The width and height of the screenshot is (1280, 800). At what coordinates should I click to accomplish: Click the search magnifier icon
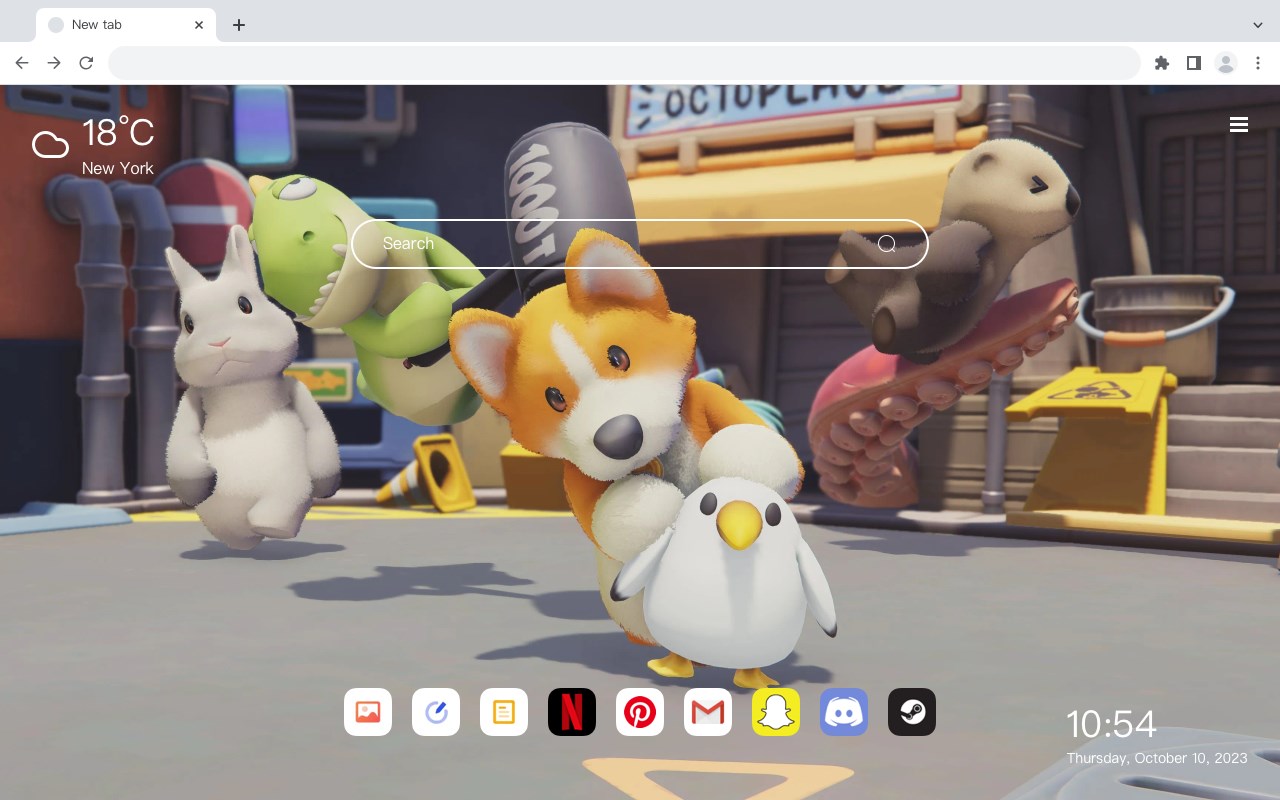tap(887, 244)
